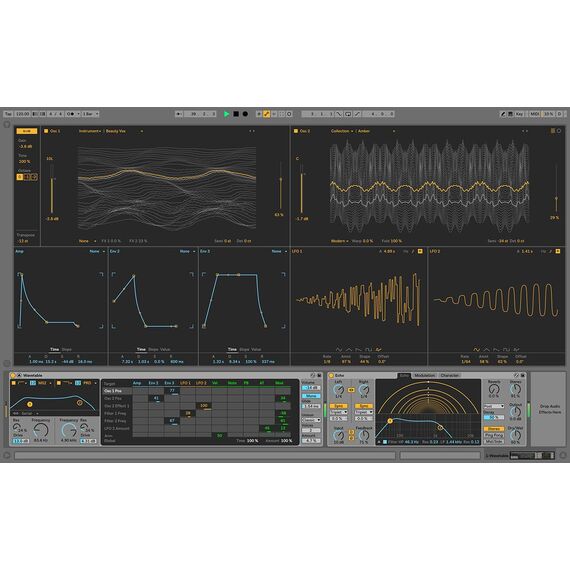Viewport: 570px width, 570px height.
Task: Toggle the Echo device activator button
Action: (331, 375)
